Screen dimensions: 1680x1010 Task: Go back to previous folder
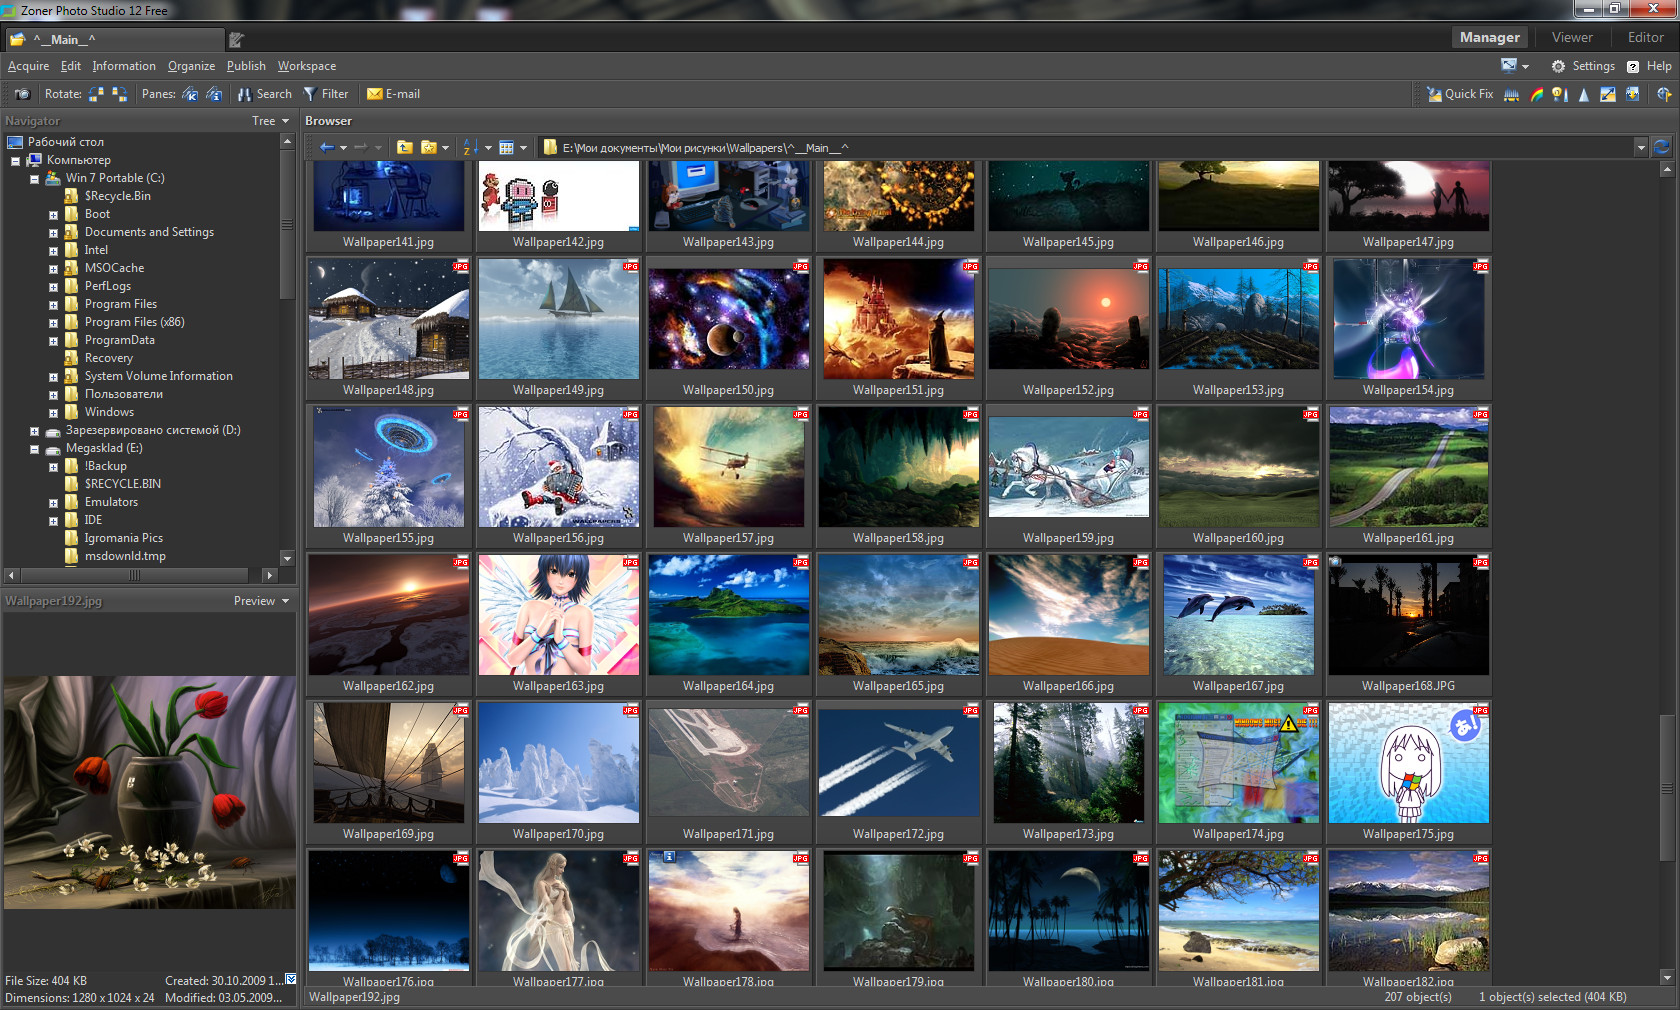[x=327, y=147]
